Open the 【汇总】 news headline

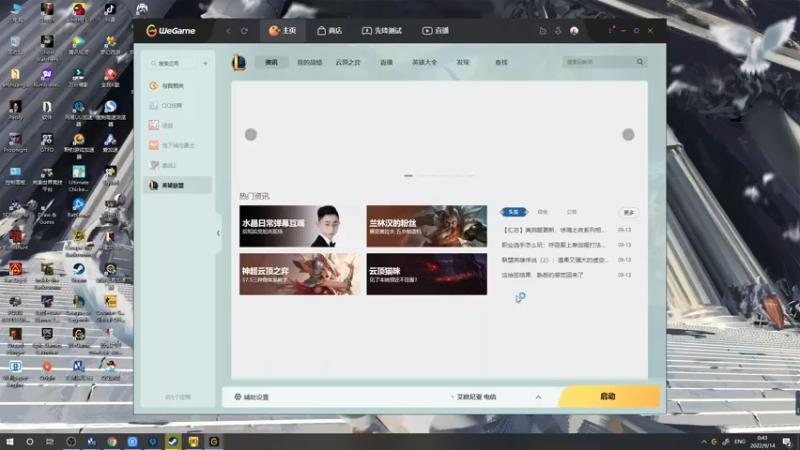[x=554, y=230]
